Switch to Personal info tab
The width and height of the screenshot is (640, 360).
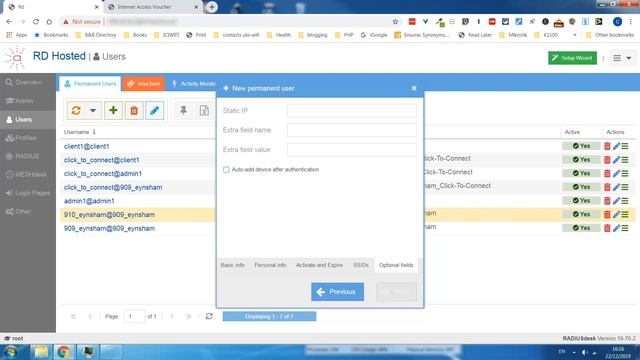point(270,265)
